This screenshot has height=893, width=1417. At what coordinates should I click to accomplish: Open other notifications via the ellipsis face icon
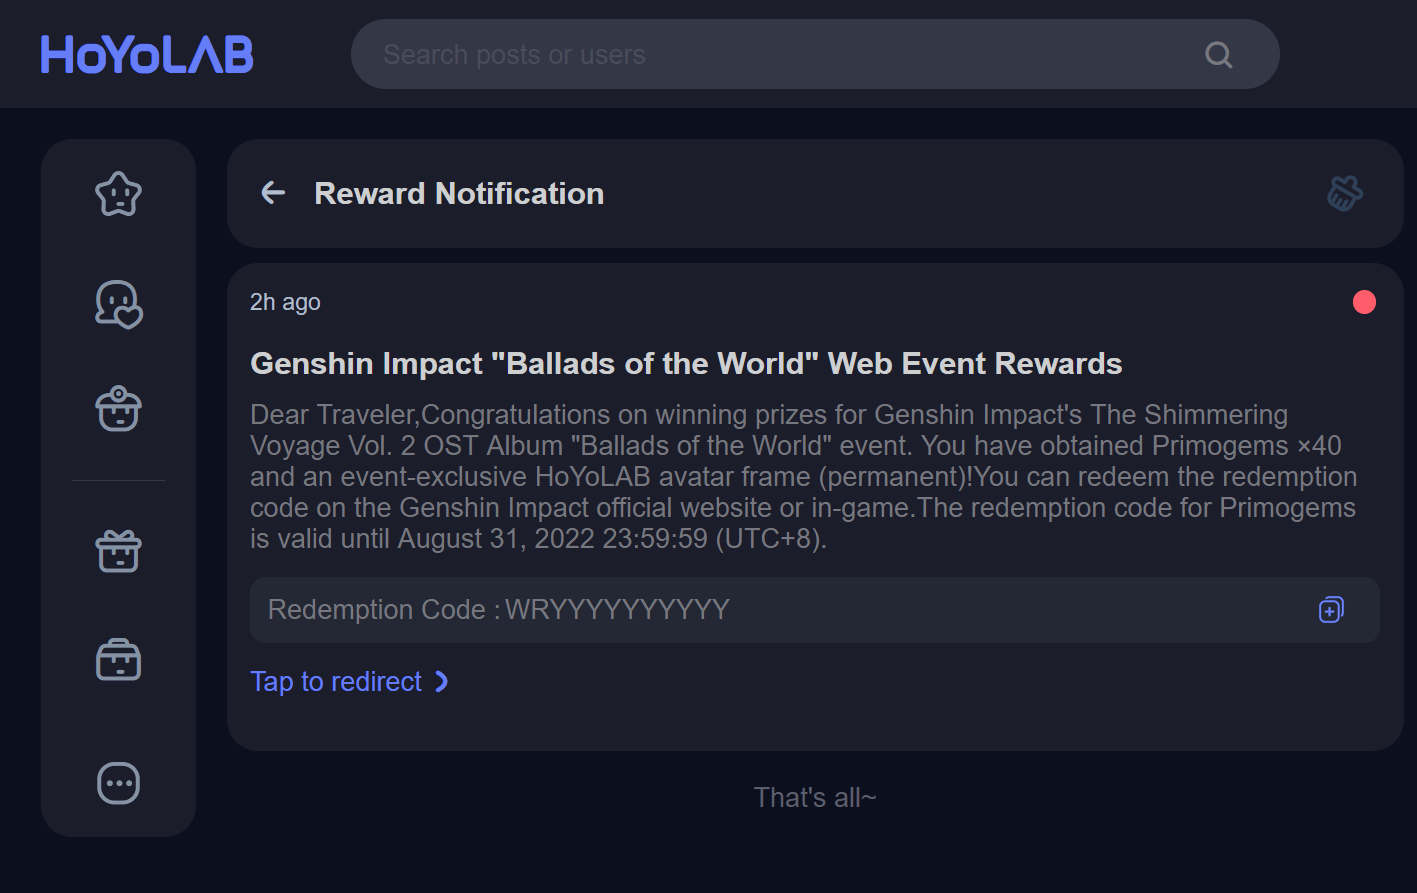tap(118, 783)
